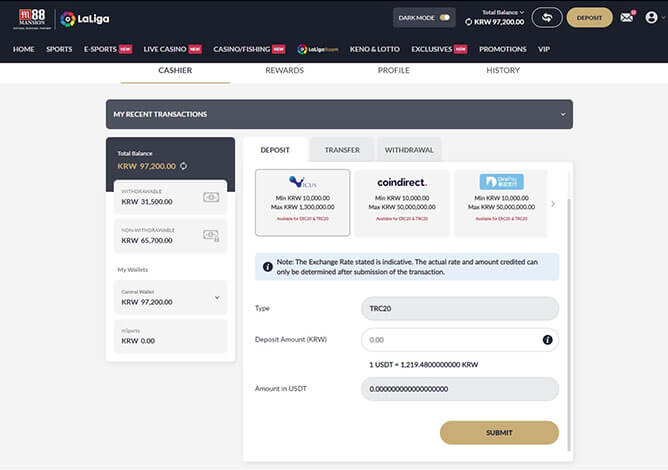Show next payment methods with arrow
Image resolution: width=668 pixels, height=470 pixels.
point(553,204)
